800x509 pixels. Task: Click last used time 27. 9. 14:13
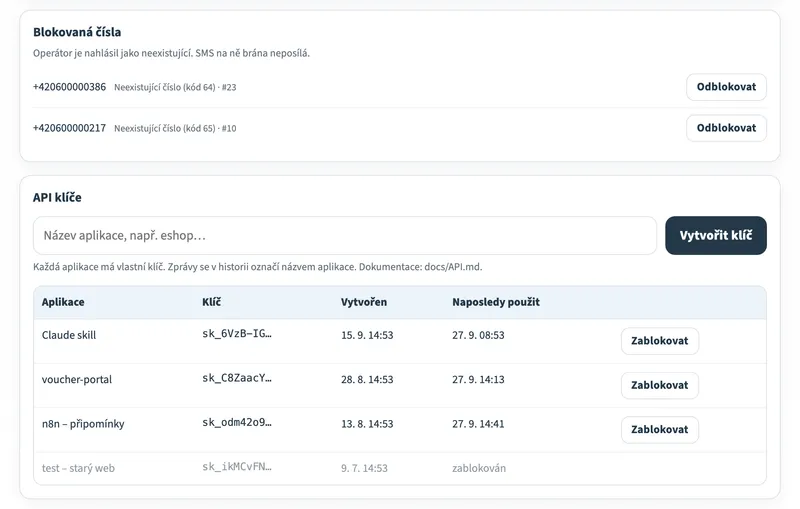[x=478, y=379]
